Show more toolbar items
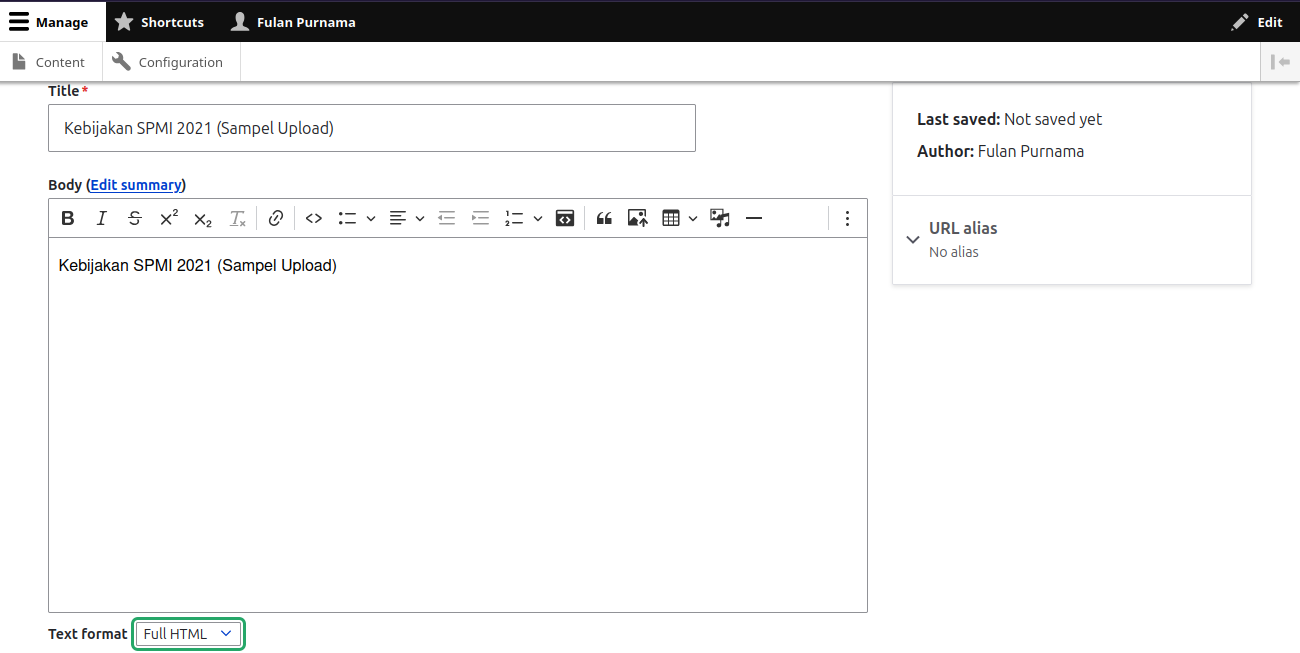This screenshot has height=653, width=1300. pyautogui.click(x=847, y=218)
